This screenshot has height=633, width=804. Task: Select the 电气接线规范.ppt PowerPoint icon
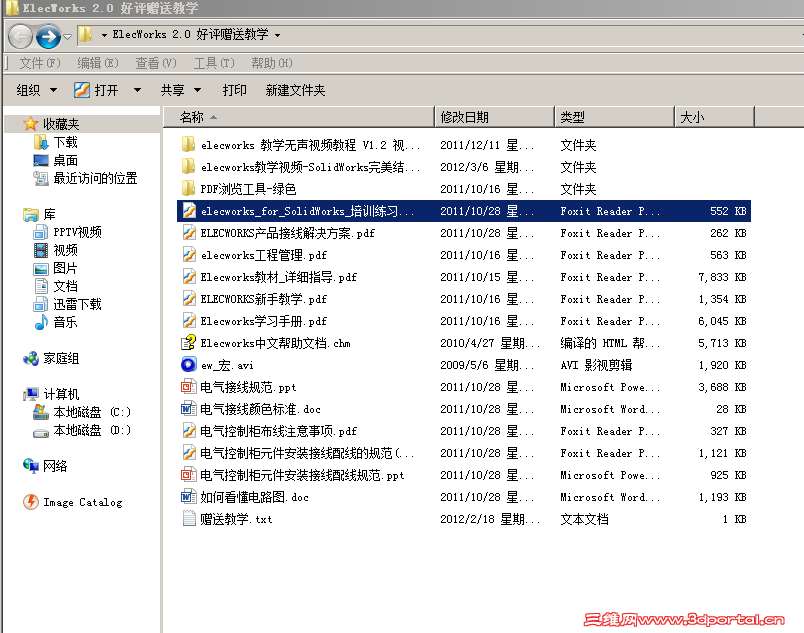[189, 387]
